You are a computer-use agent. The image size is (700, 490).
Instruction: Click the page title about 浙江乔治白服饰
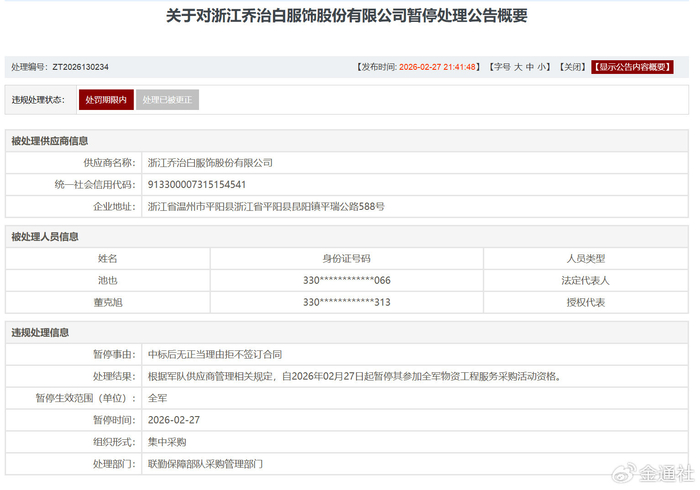click(x=347, y=16)
